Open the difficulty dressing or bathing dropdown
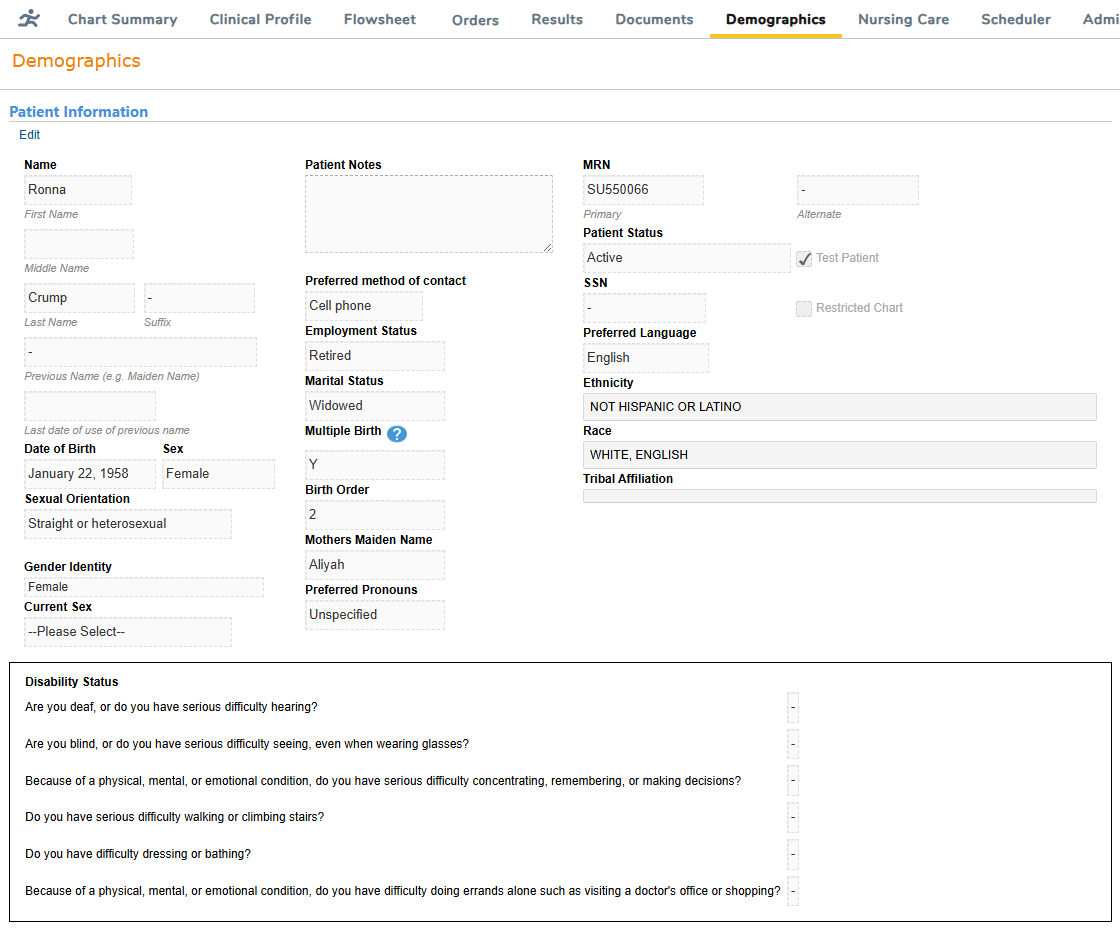Viewport: 1120px width, 930px height. (x=793, y=854)
